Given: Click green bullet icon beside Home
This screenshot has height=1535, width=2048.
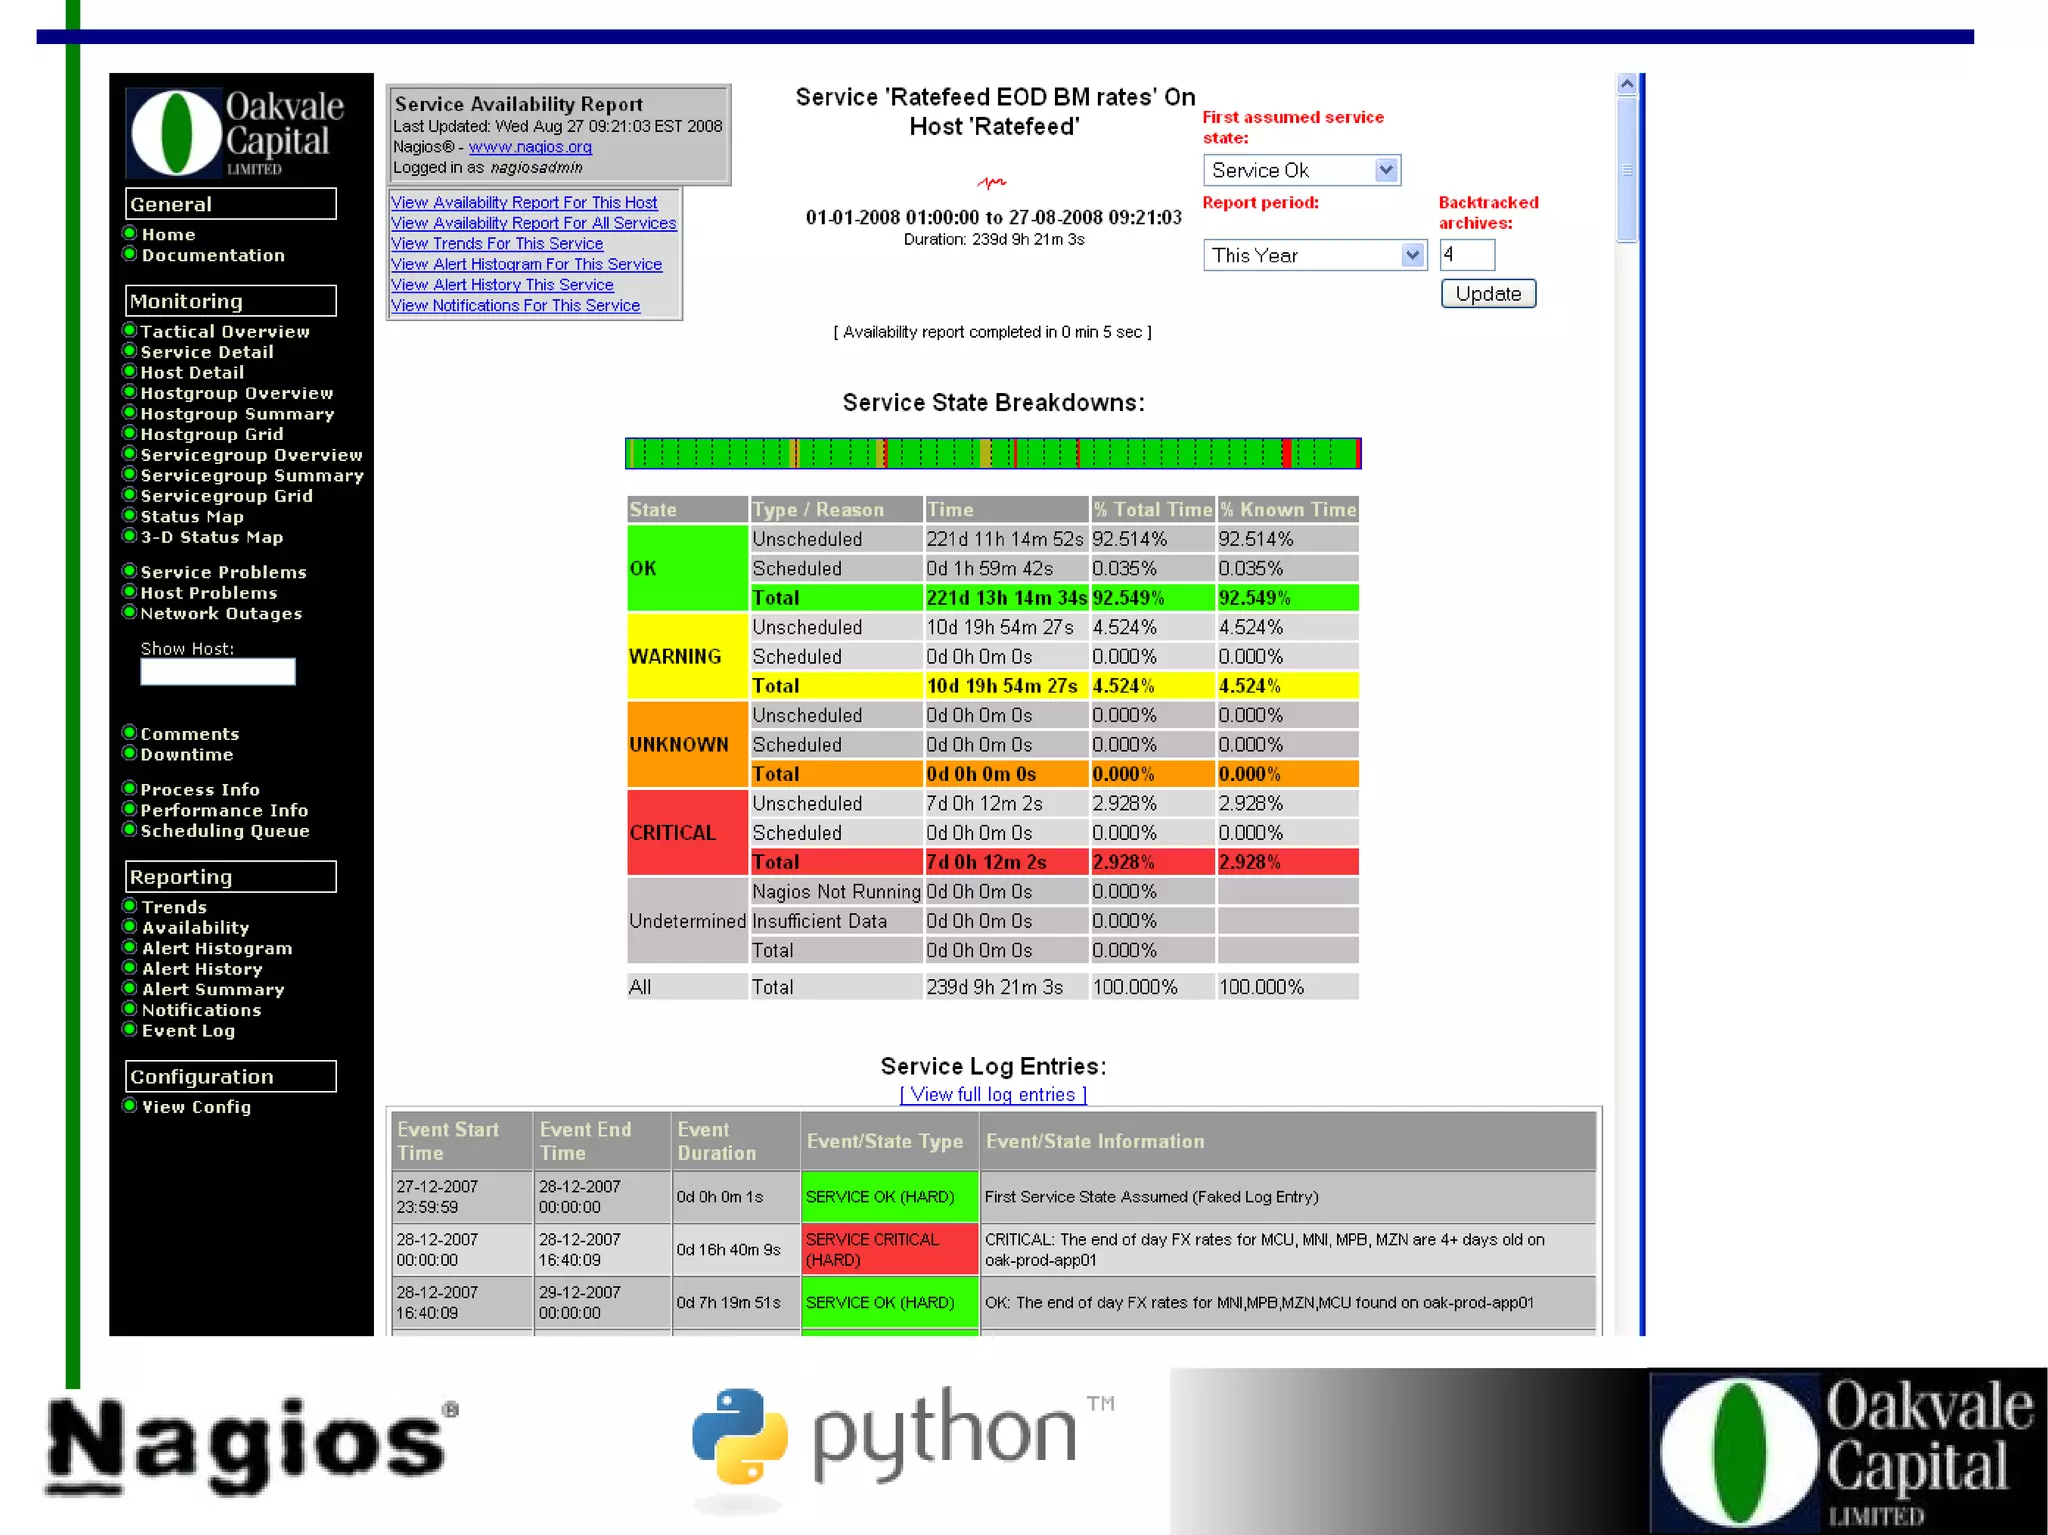Looking at the screenshot, I should (x=129, y=233).
